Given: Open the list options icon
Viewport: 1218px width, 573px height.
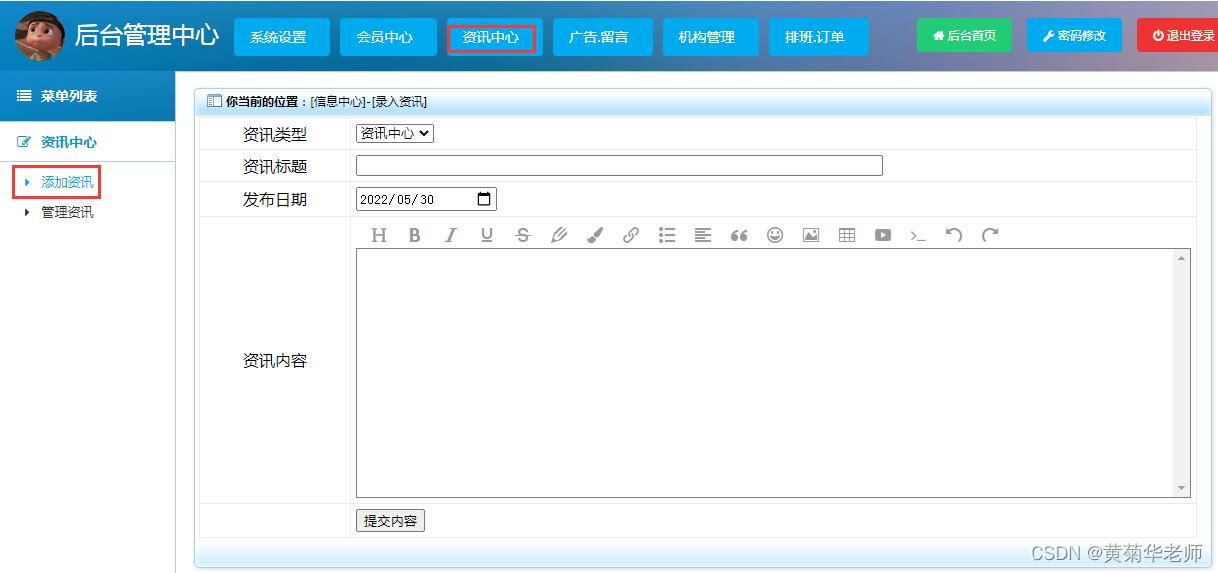Looking at the screenshot, I should coord(667,235).
